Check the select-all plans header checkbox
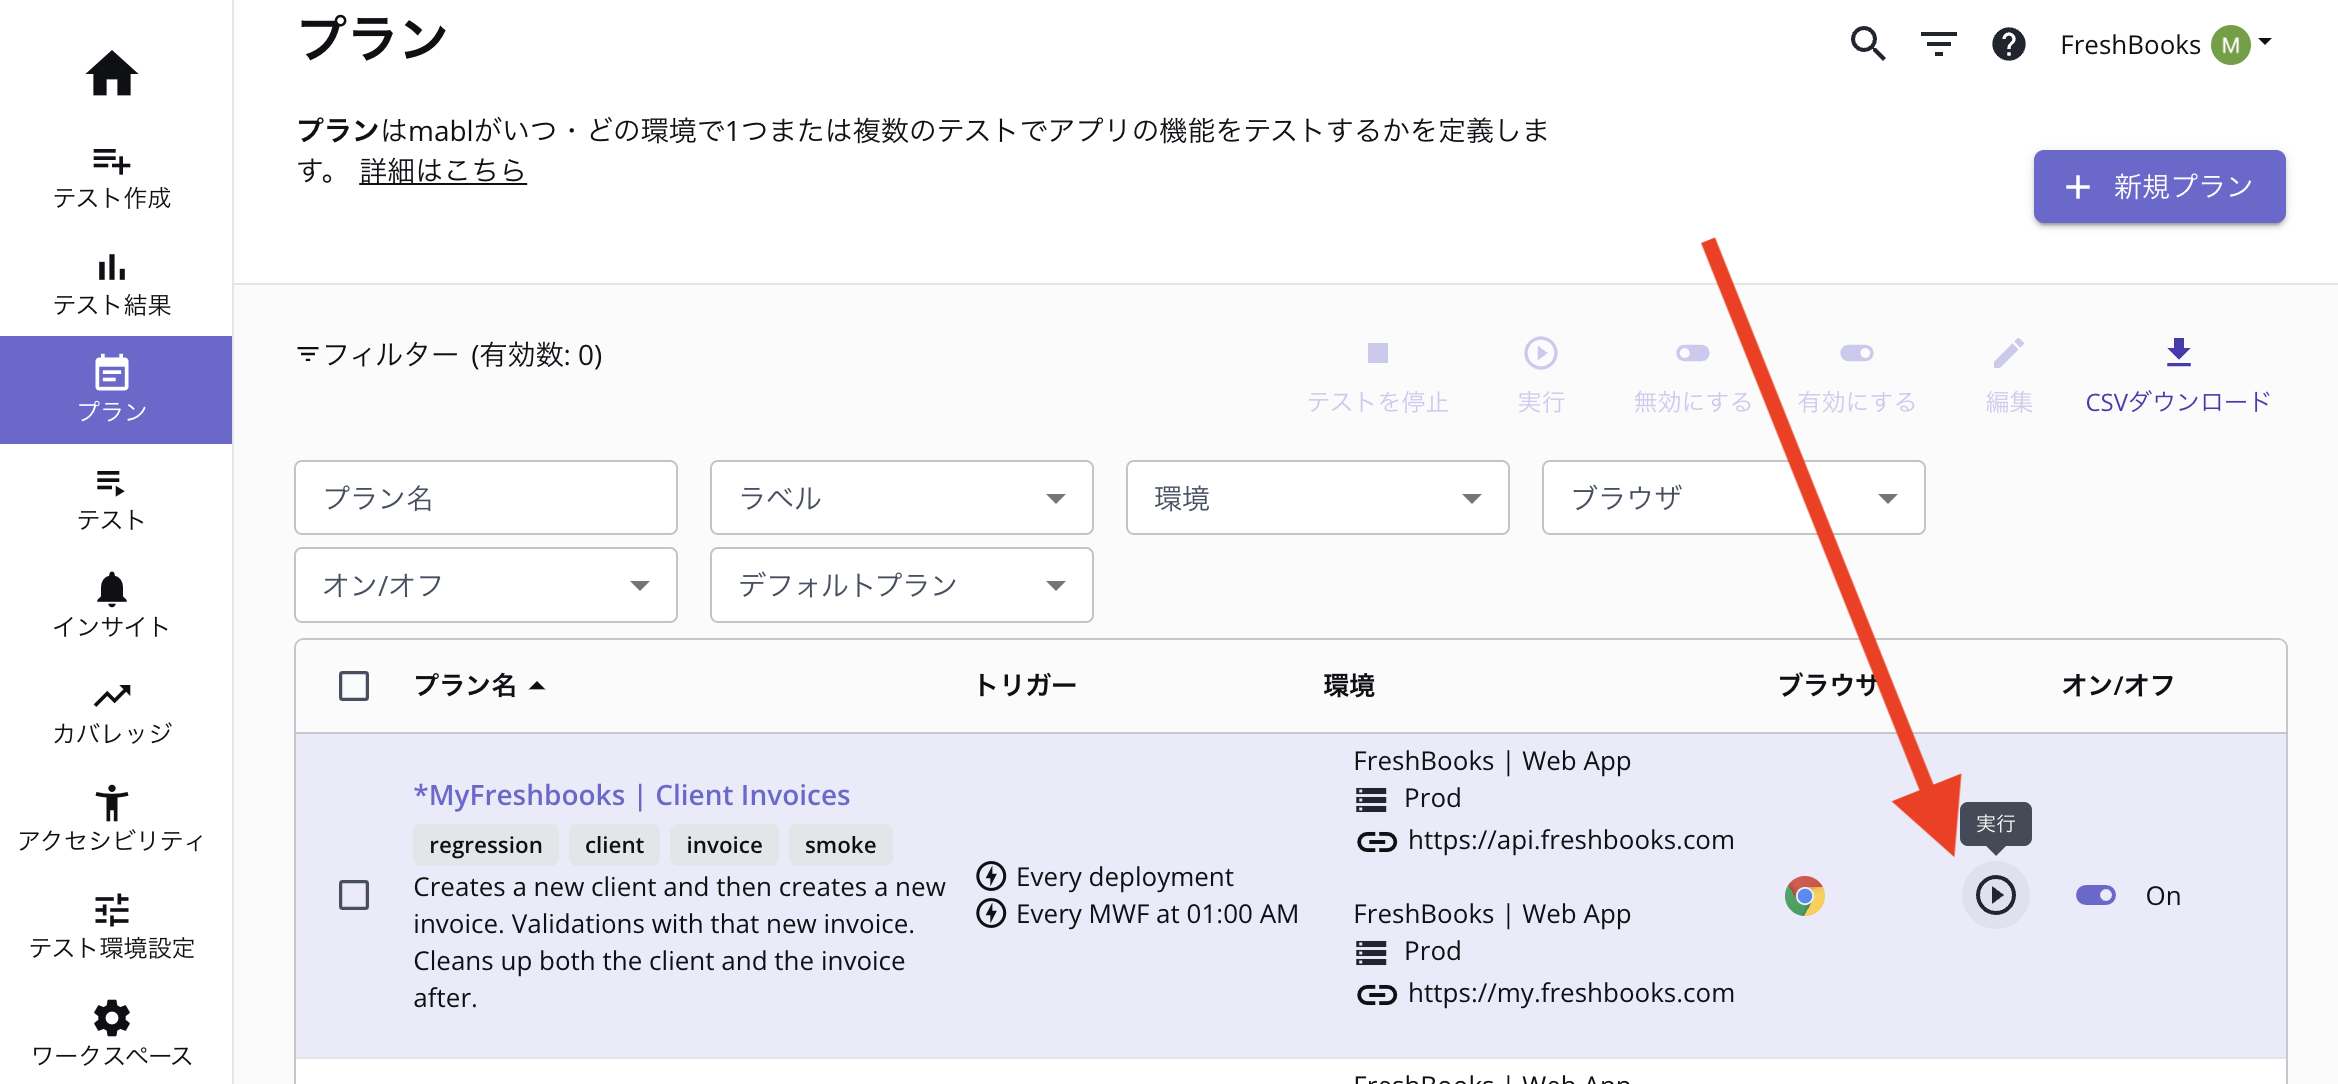 point(354,686)
